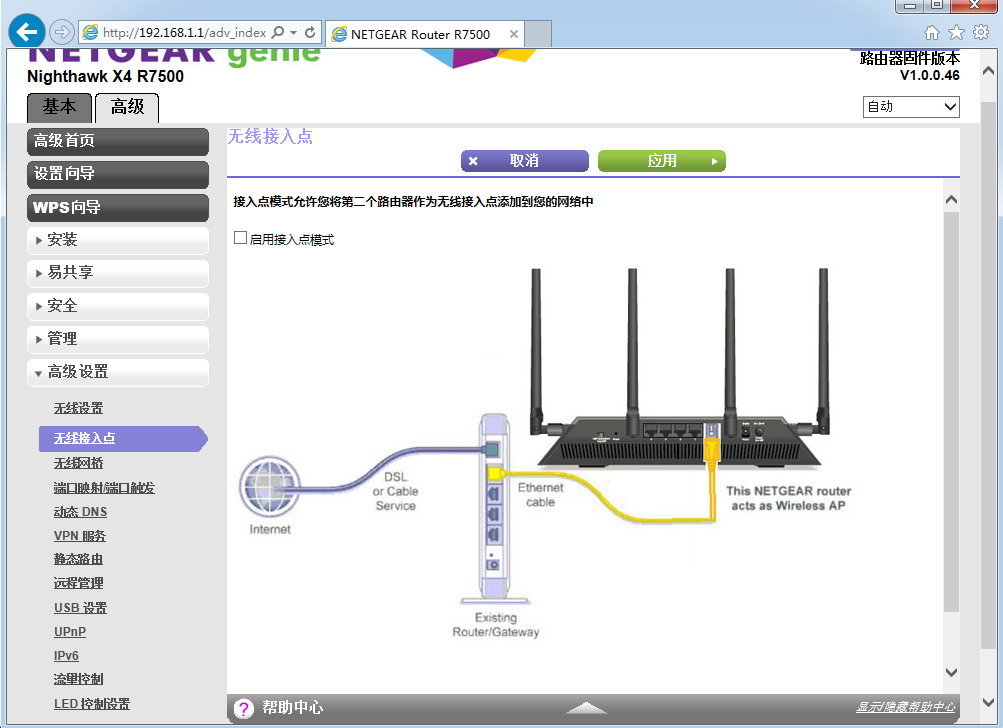This screenshot has height=728, width=1003.
Task: Enable the 启用接入点模式 checkbox
Action: click(x=241, y=238)
